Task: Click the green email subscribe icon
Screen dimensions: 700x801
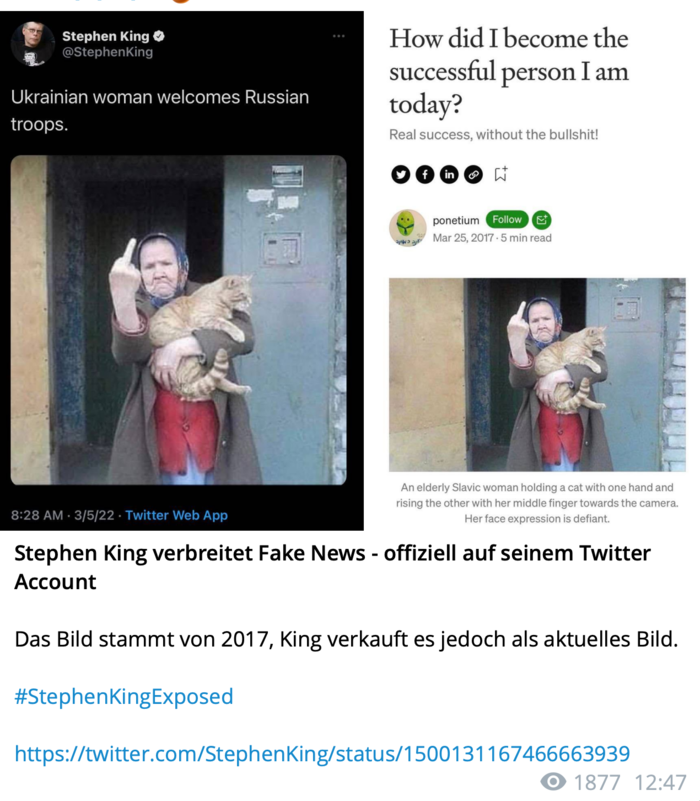Action: pos(542,220)
